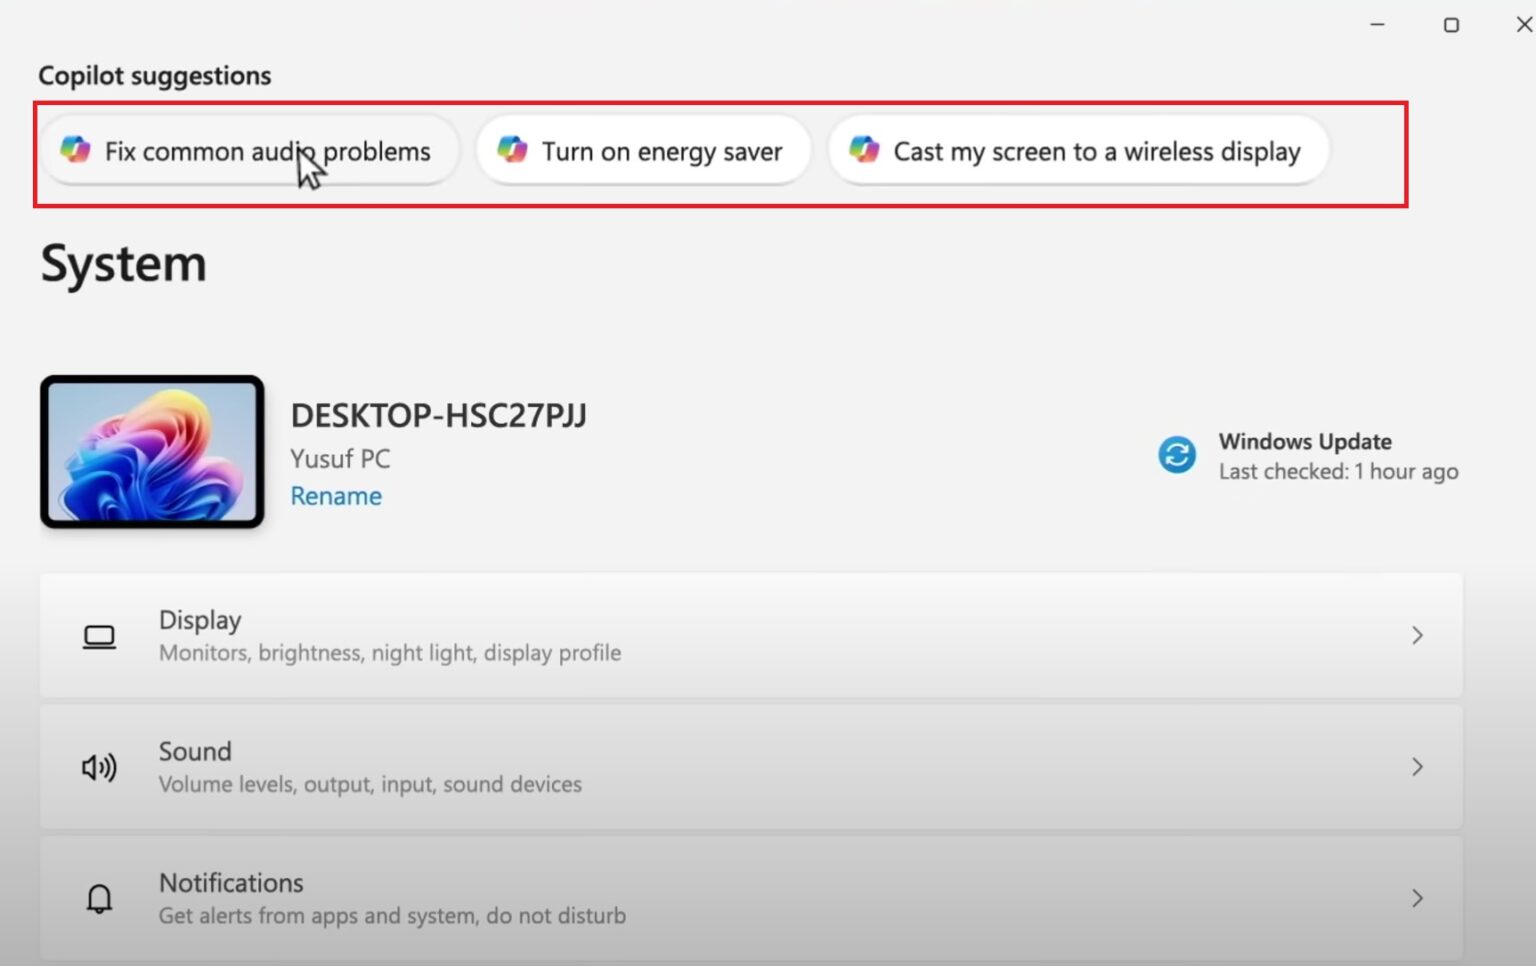This screenshot has width=1536, height=966.
Task: Open Windows Update last checked status
Action: click(1337, 456)
